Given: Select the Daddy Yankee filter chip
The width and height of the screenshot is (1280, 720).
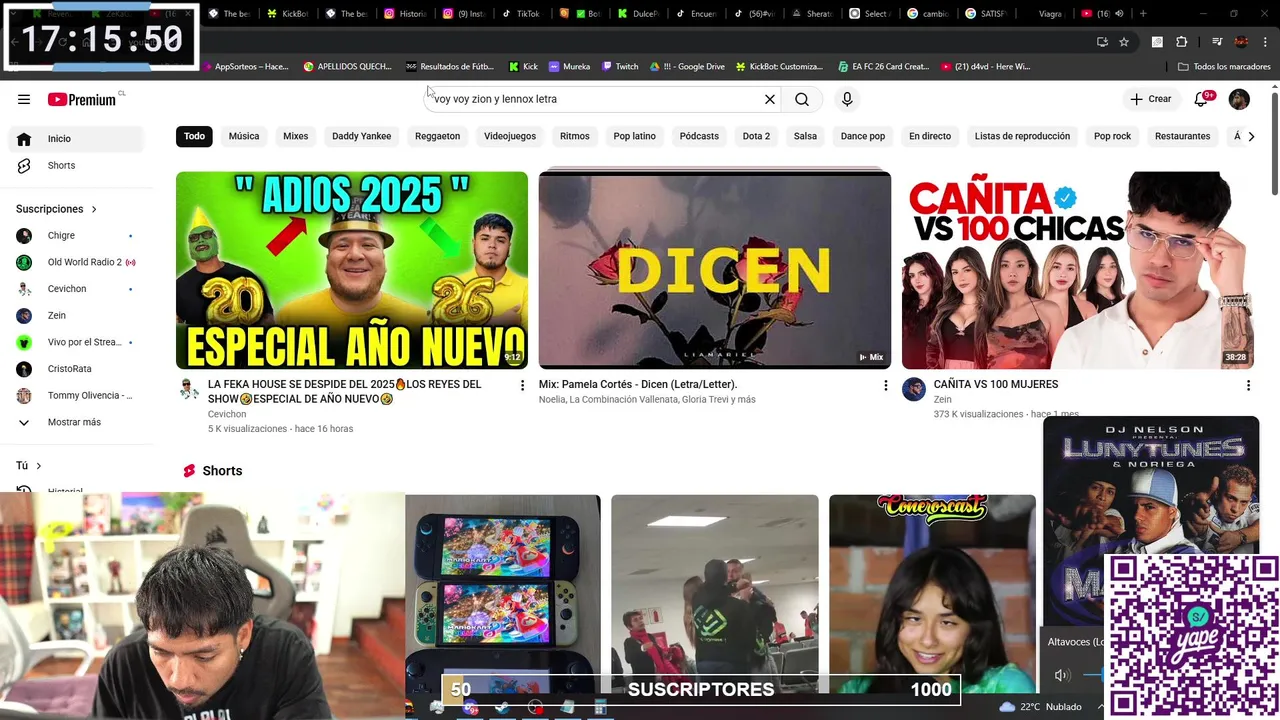Looking at the screenshot, I should pyautogui.click(x=362, y=136).
